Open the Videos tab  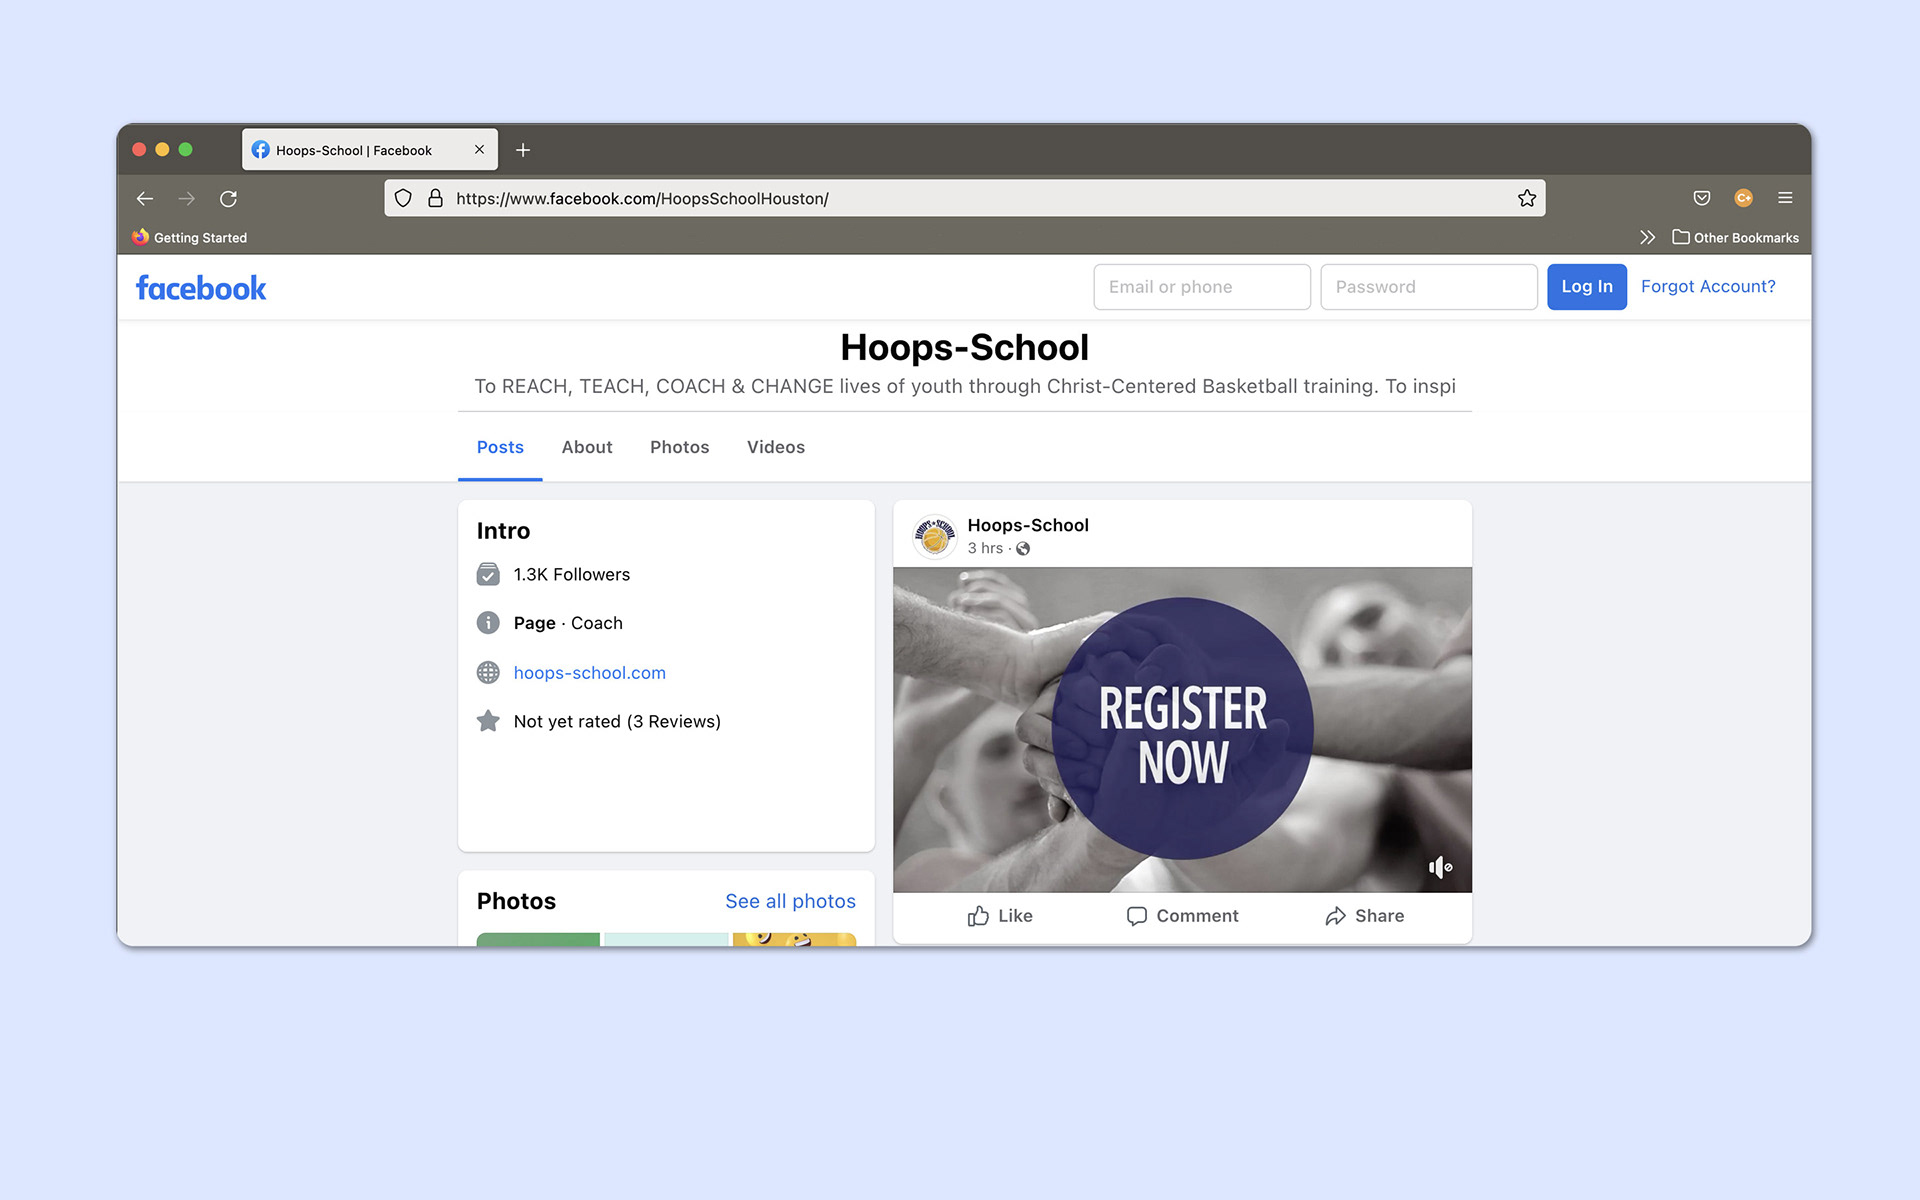[x=775, y=447]
